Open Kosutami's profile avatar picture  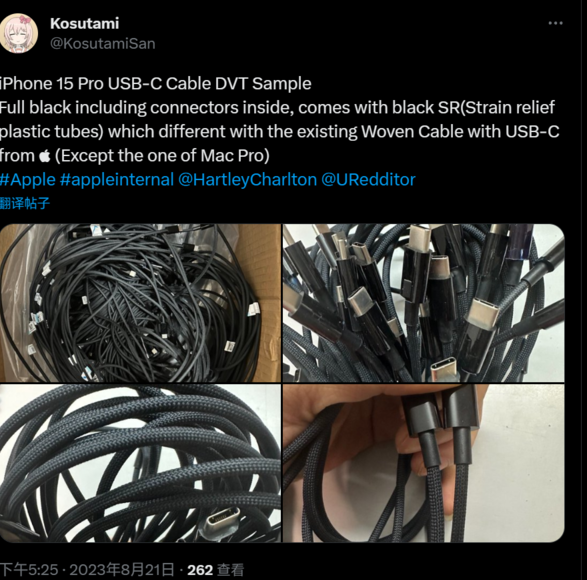tap(18, 34)
